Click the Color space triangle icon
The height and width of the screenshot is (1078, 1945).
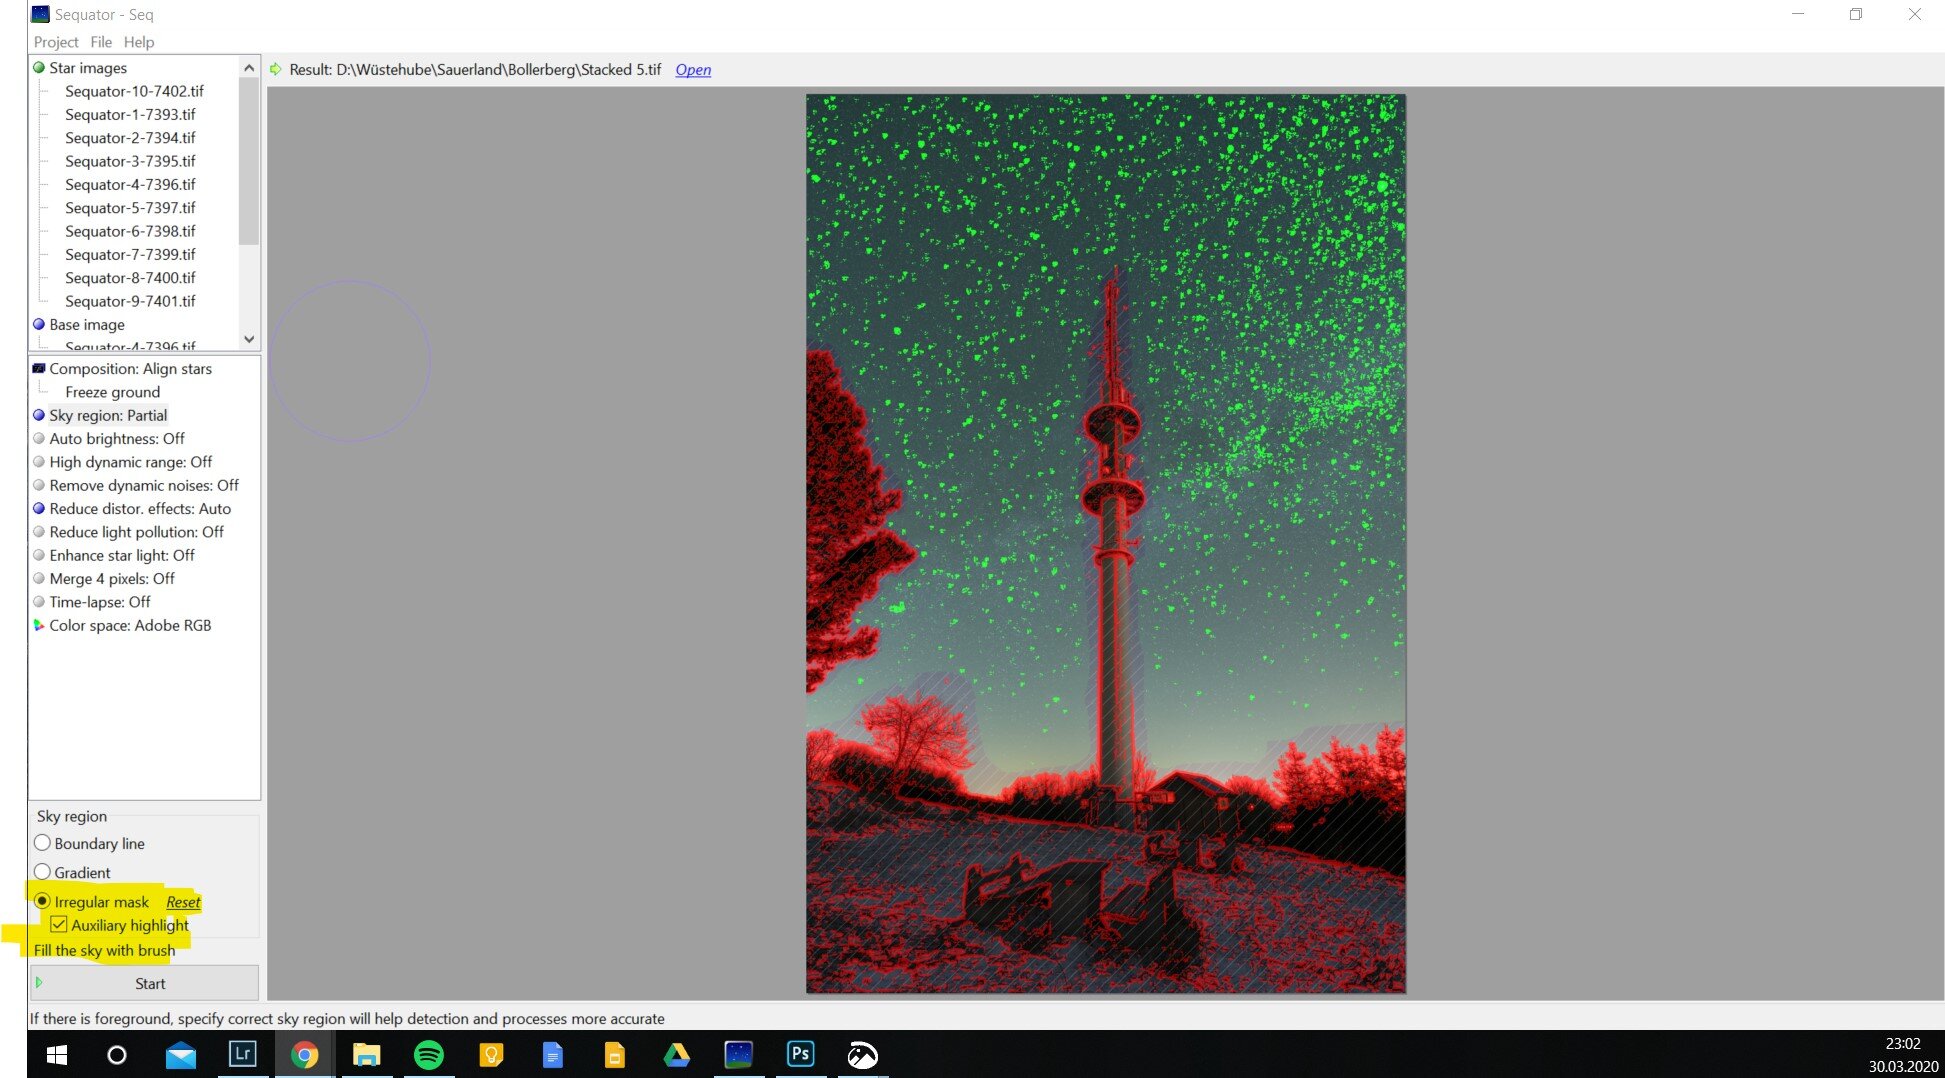point(39,625)
